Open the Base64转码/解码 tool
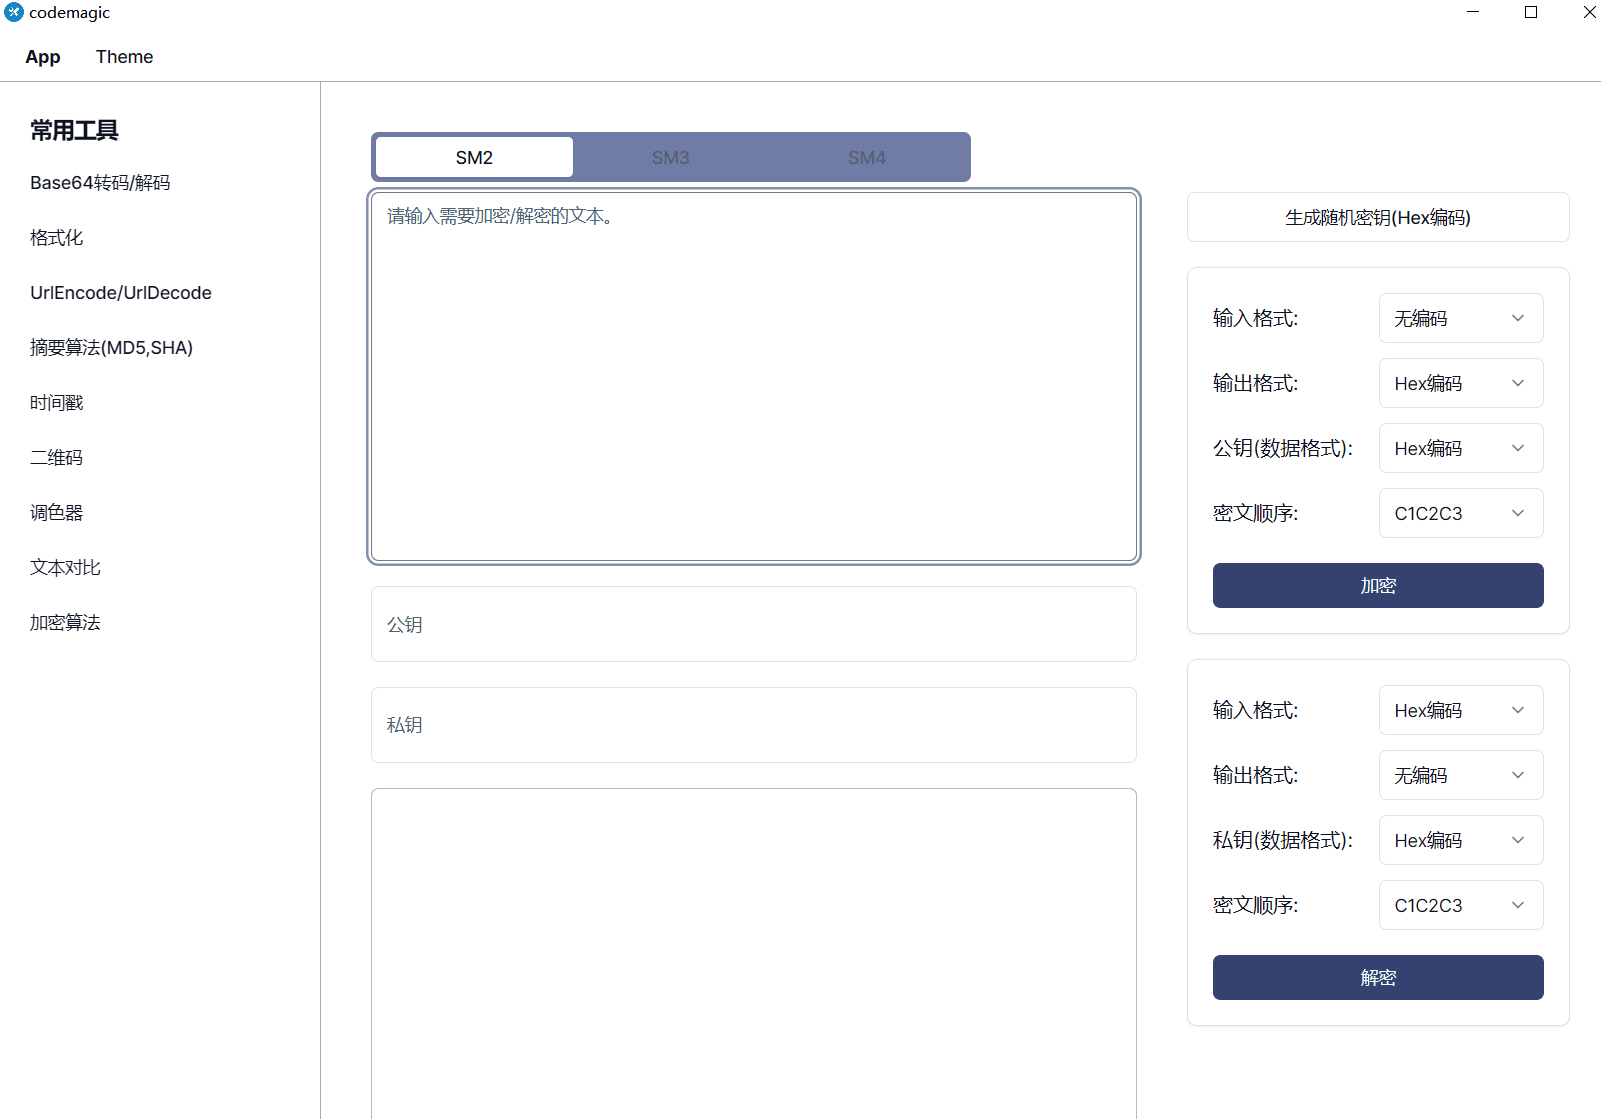 pyautogui.click(x=99, y=182)
